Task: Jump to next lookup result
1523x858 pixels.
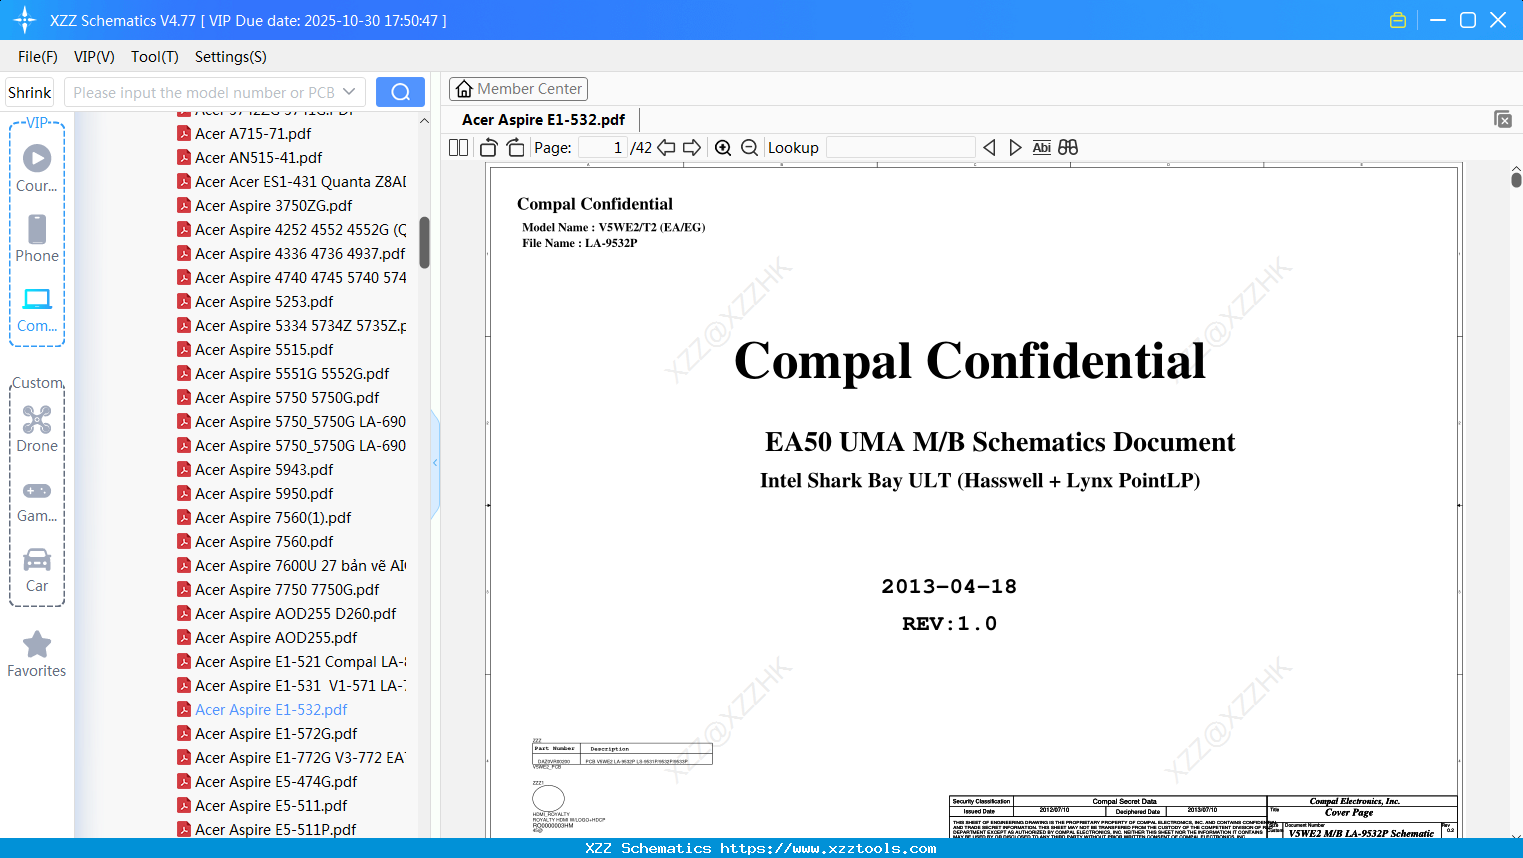Action: tap(1015, 148)
